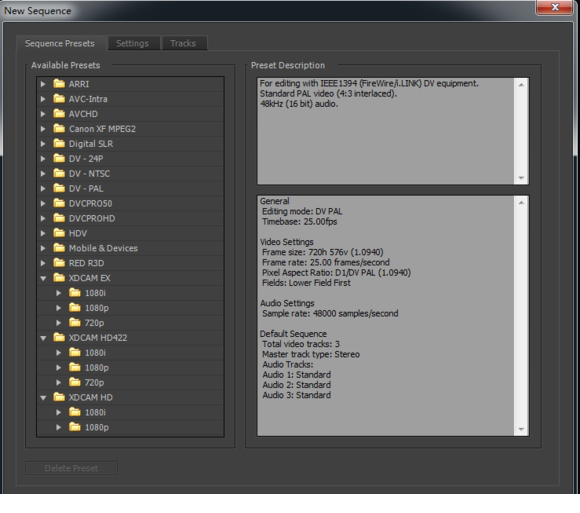
Task: Click 'Standard PAL video (4:3 interlaced).' text
Action: [x=328, y=94]
